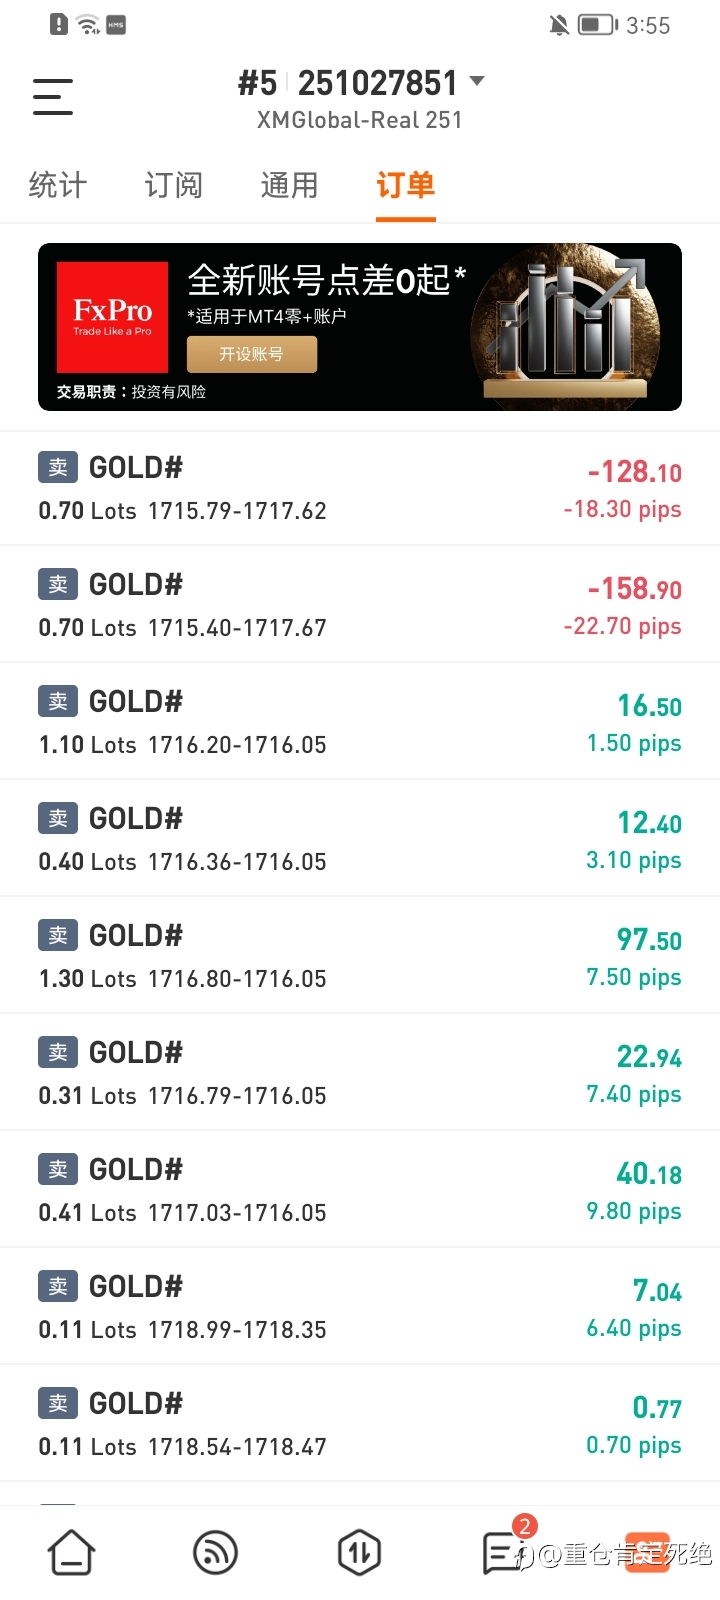The image size is (720, 1600).
Task: Click the FxPro red logo
Action: coord(112,317)
